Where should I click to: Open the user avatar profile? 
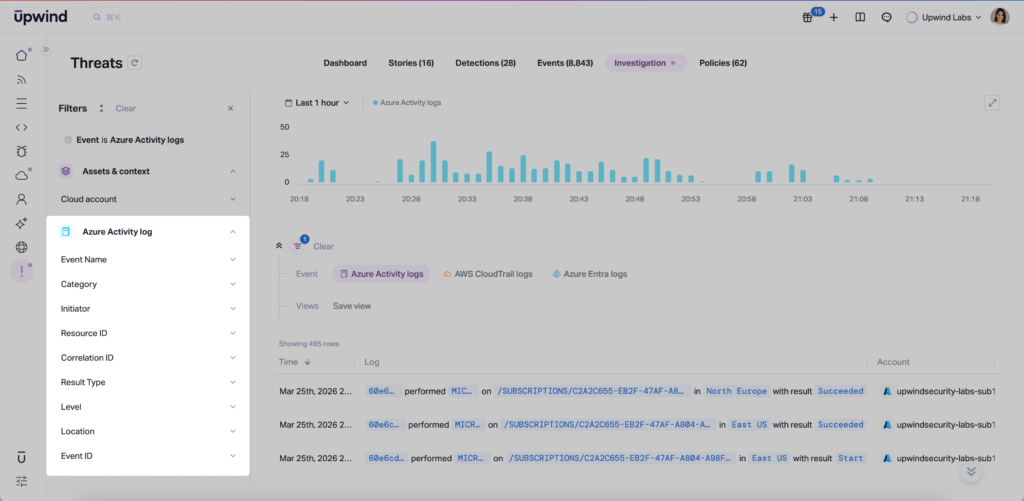pos(1000,17)
